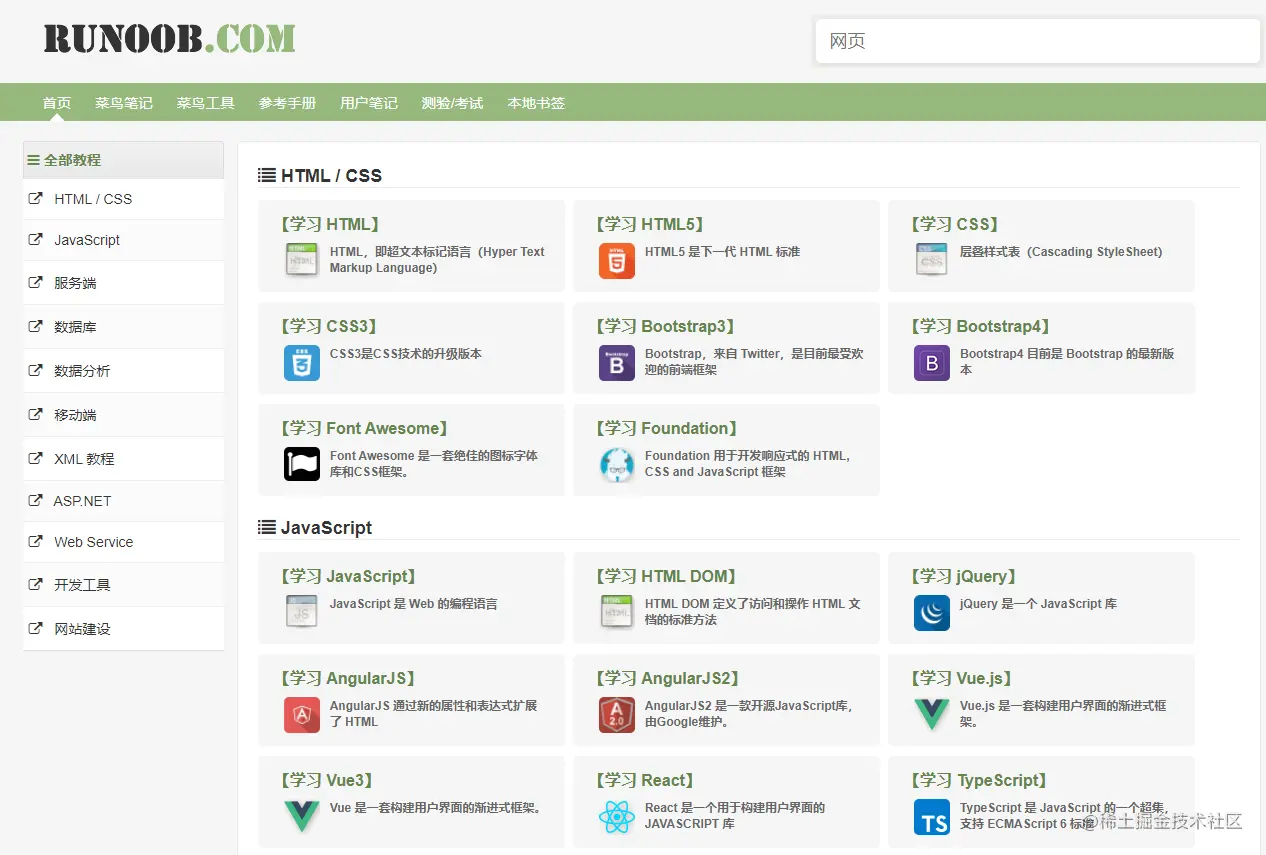
Task: Open the 【学习 Bootstrap3】 link
Action: coord(664,326)
